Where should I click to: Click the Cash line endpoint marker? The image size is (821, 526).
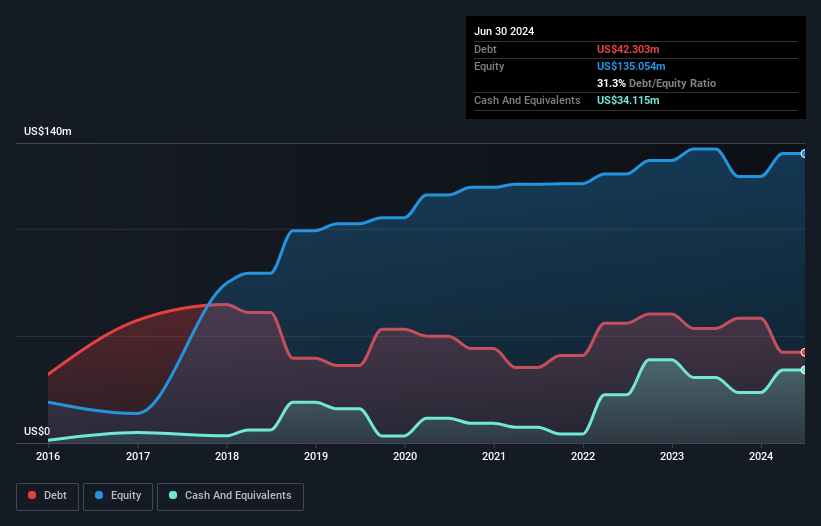[803, 370]
